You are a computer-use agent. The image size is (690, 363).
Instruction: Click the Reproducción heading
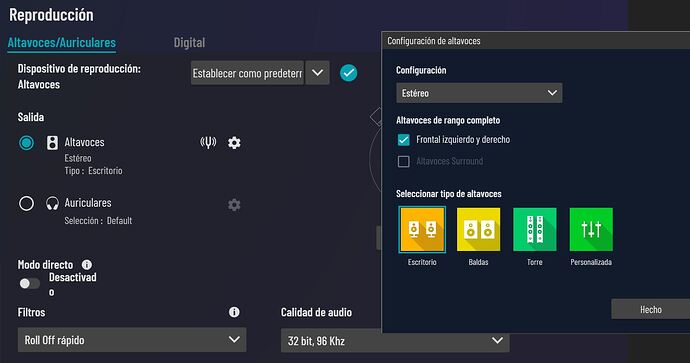(51, 15)
